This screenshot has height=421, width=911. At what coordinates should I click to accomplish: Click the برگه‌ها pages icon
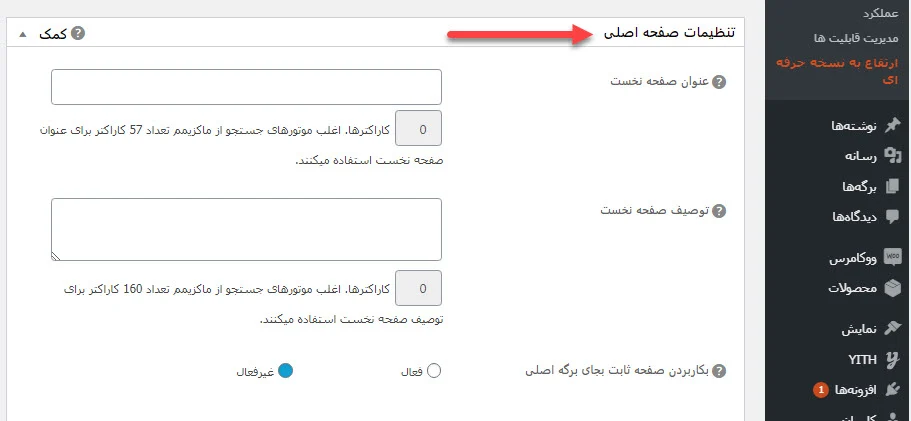(892, 186)
